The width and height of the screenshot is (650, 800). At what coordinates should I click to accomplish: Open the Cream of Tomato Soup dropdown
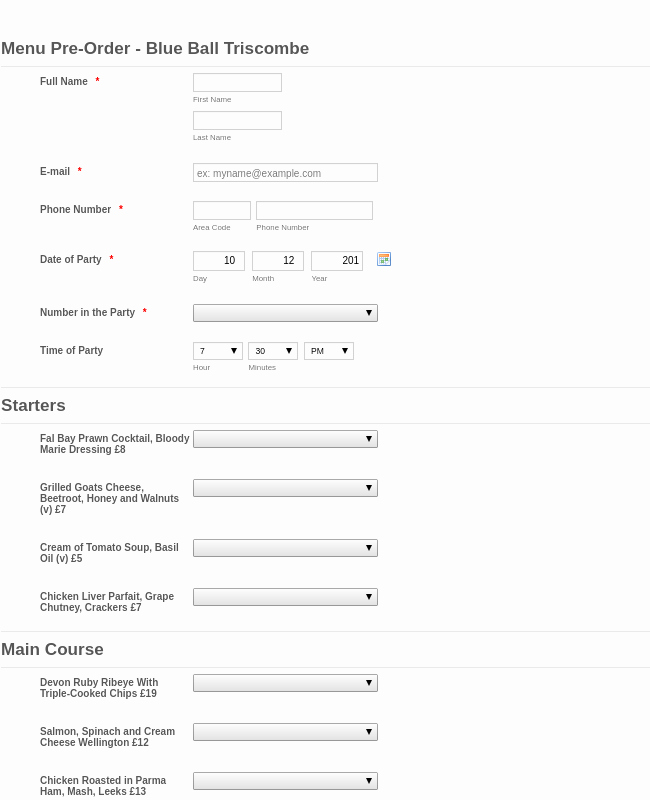coord(285,548)
